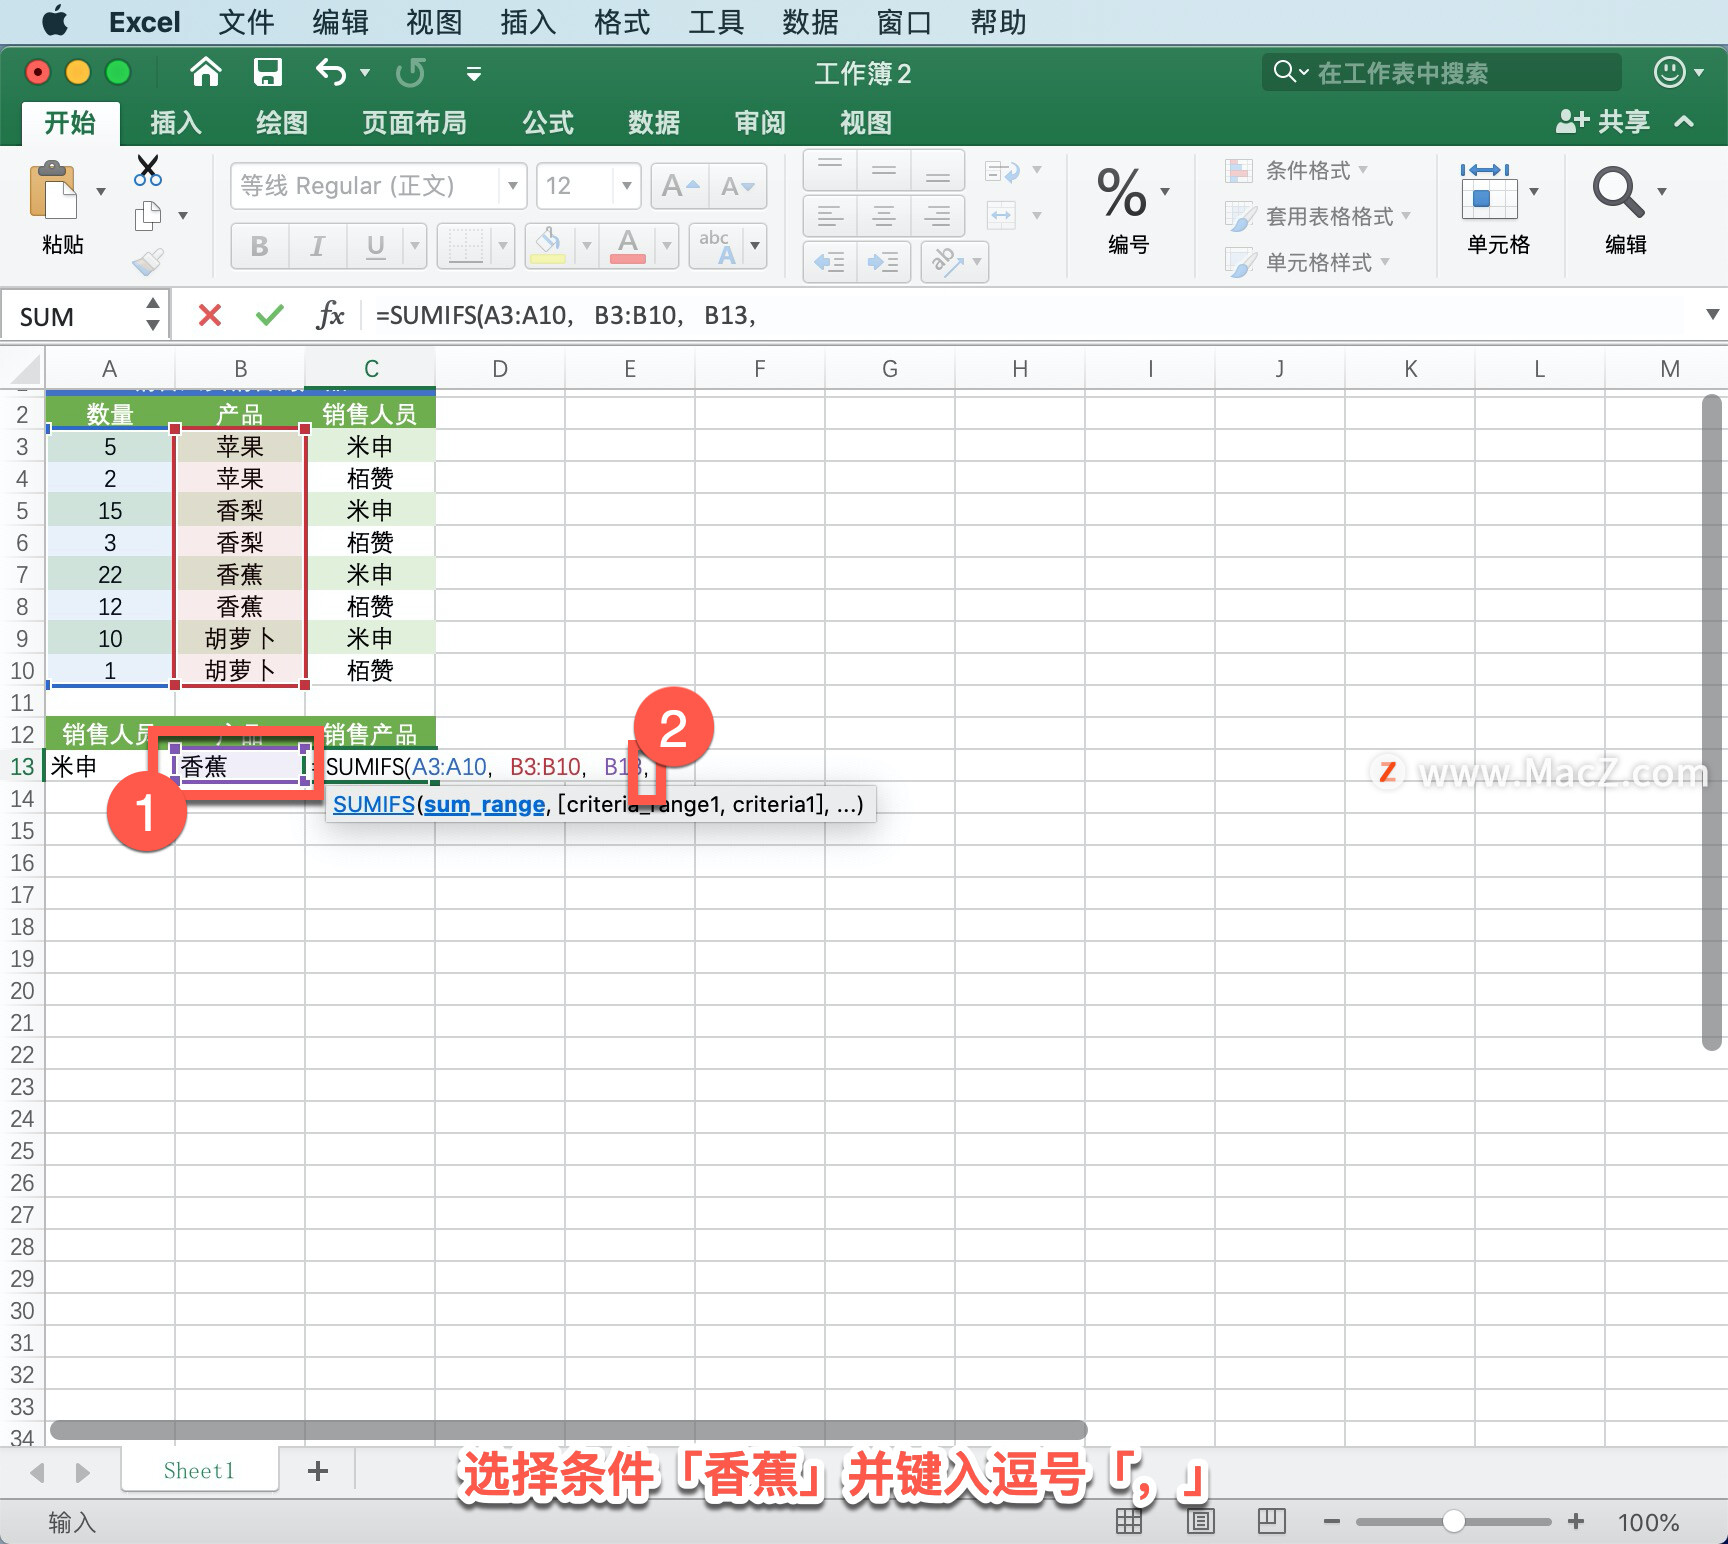1728x1544 pixels.
Task: Apply yellow fill color swatch
Action: pos(547,246)
